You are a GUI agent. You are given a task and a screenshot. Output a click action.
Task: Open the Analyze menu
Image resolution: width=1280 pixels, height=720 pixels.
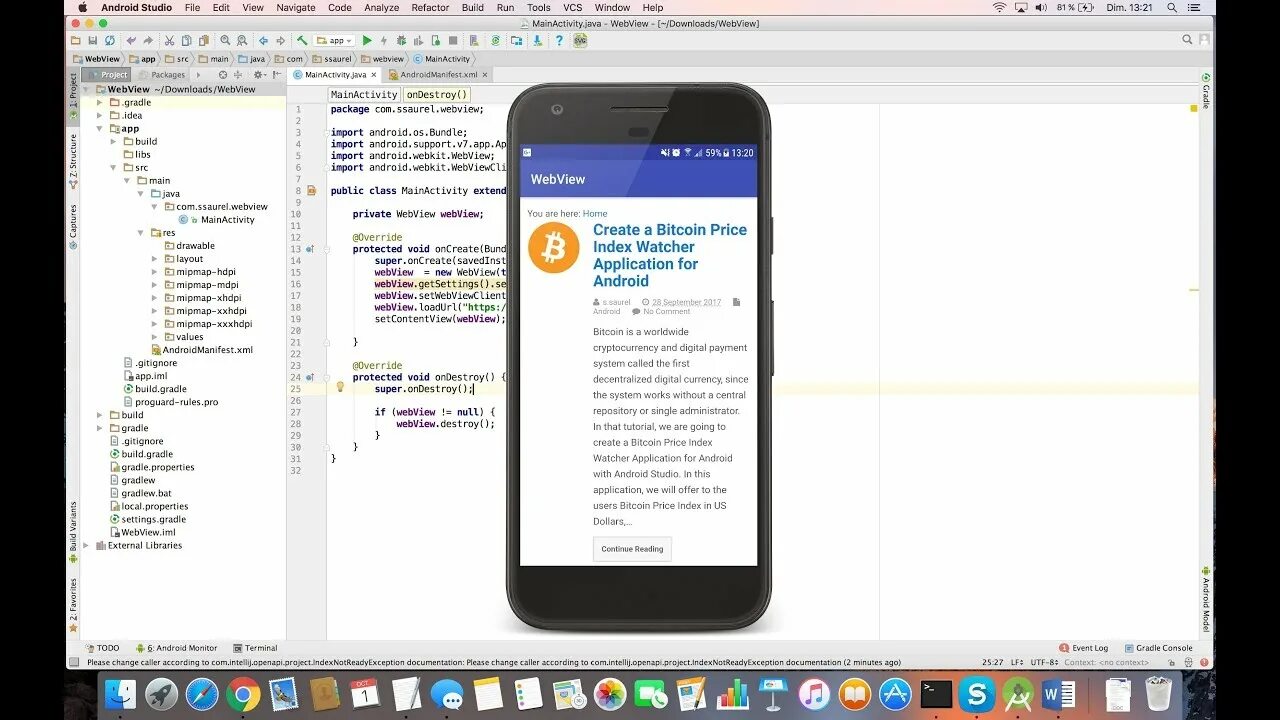point(381,7)
